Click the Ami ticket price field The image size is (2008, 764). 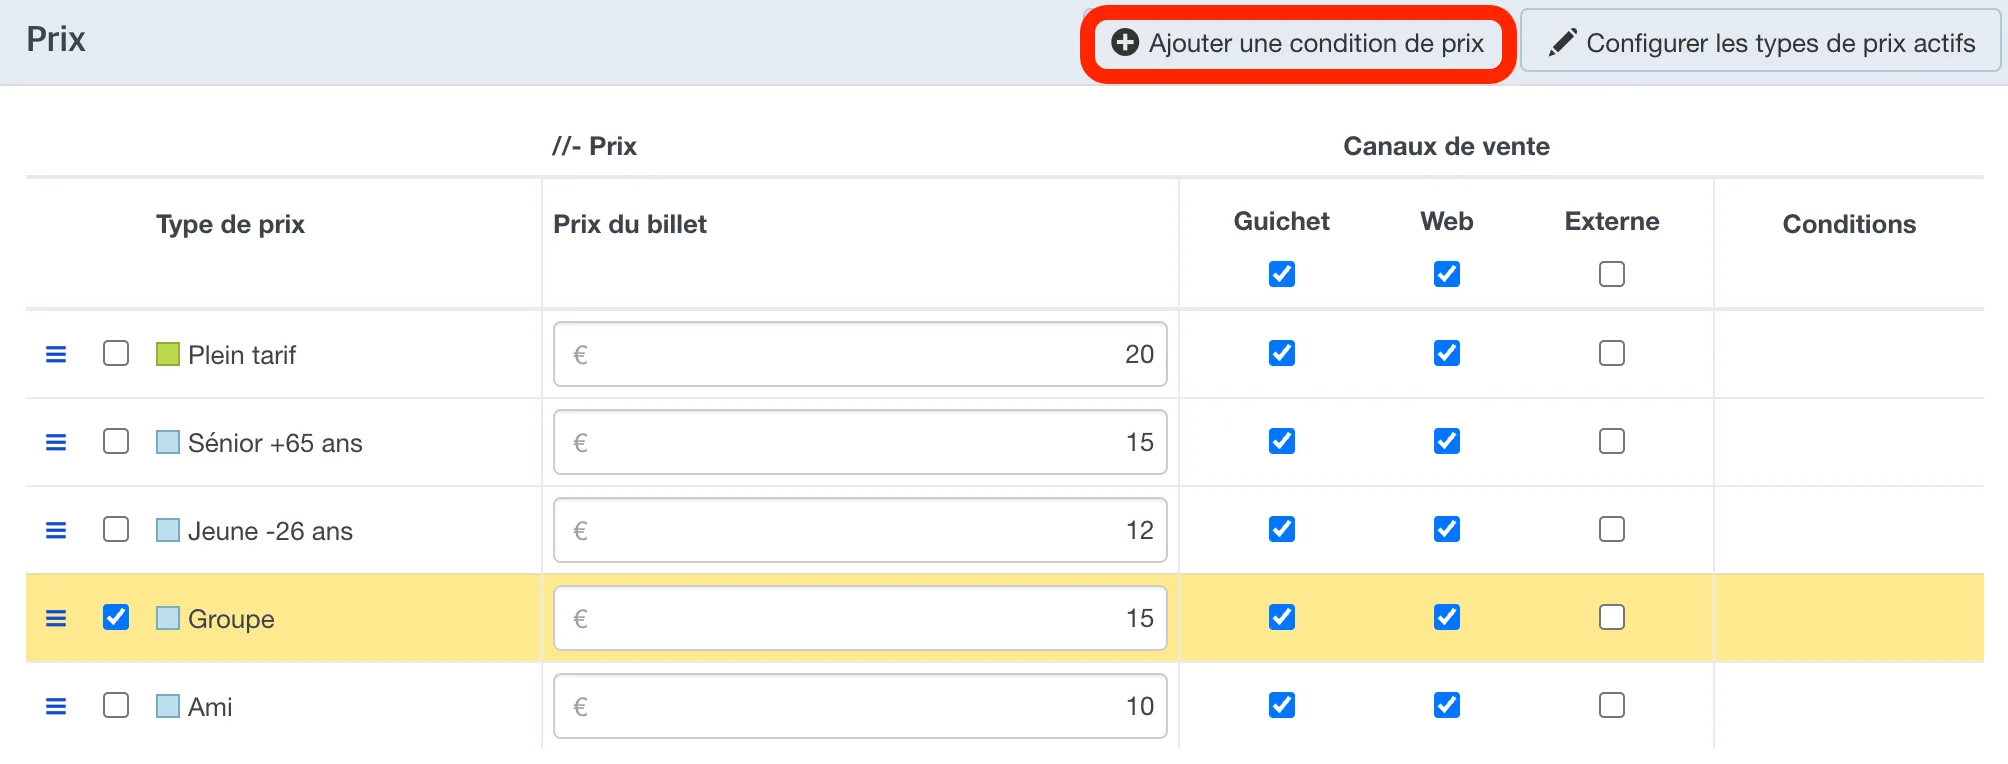(860, 706)
